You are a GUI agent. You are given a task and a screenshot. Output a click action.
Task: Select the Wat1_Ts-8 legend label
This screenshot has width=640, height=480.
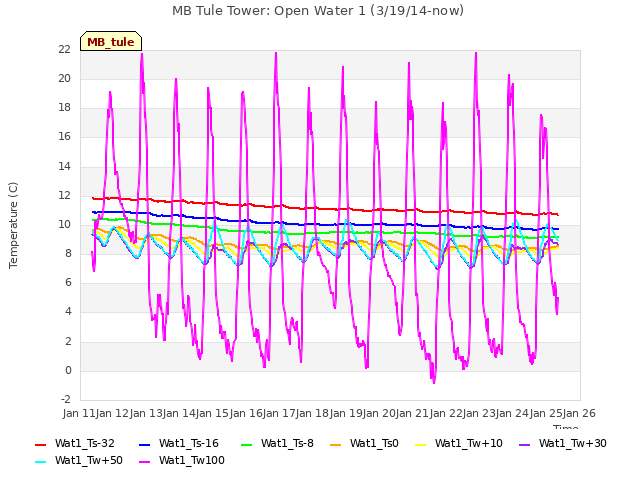[x=287, y=444]
